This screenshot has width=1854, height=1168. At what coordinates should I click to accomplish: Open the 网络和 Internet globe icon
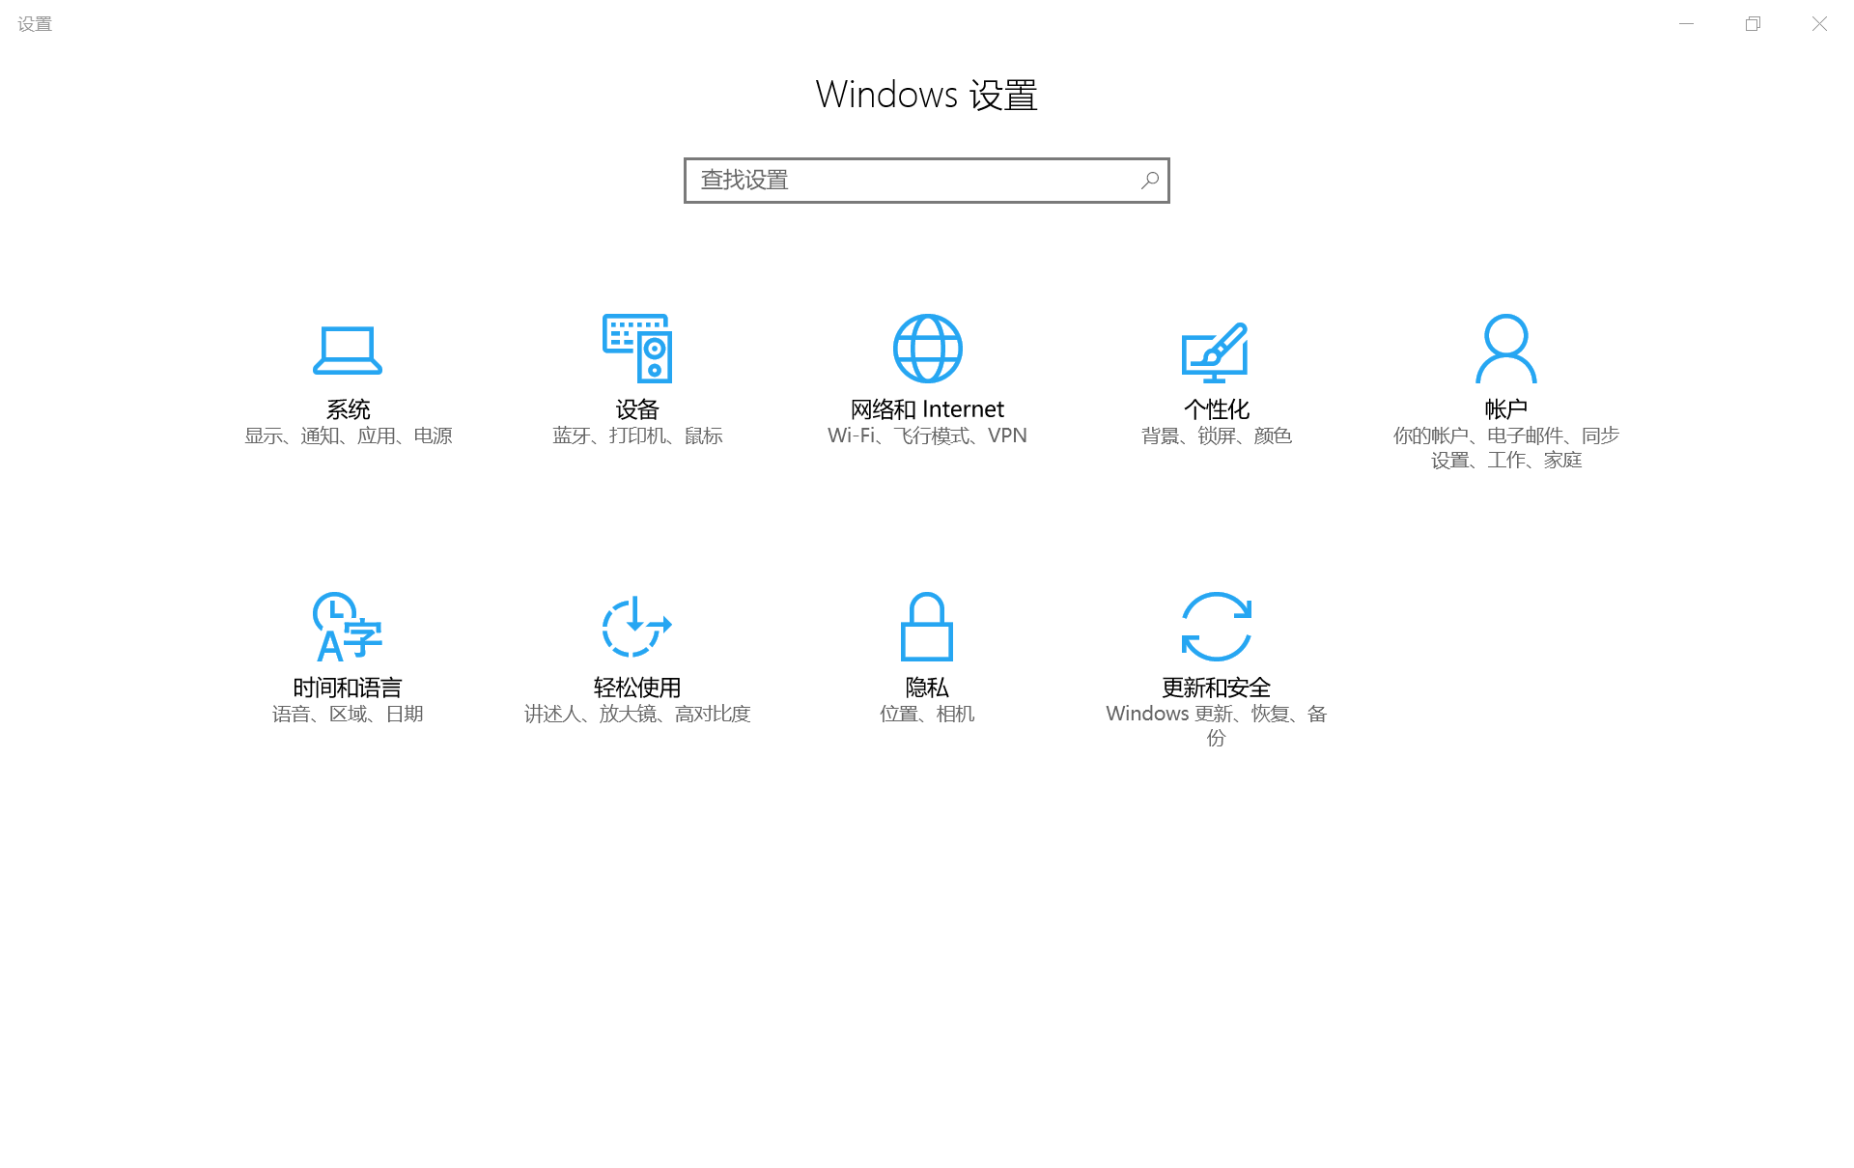(927, 348)
